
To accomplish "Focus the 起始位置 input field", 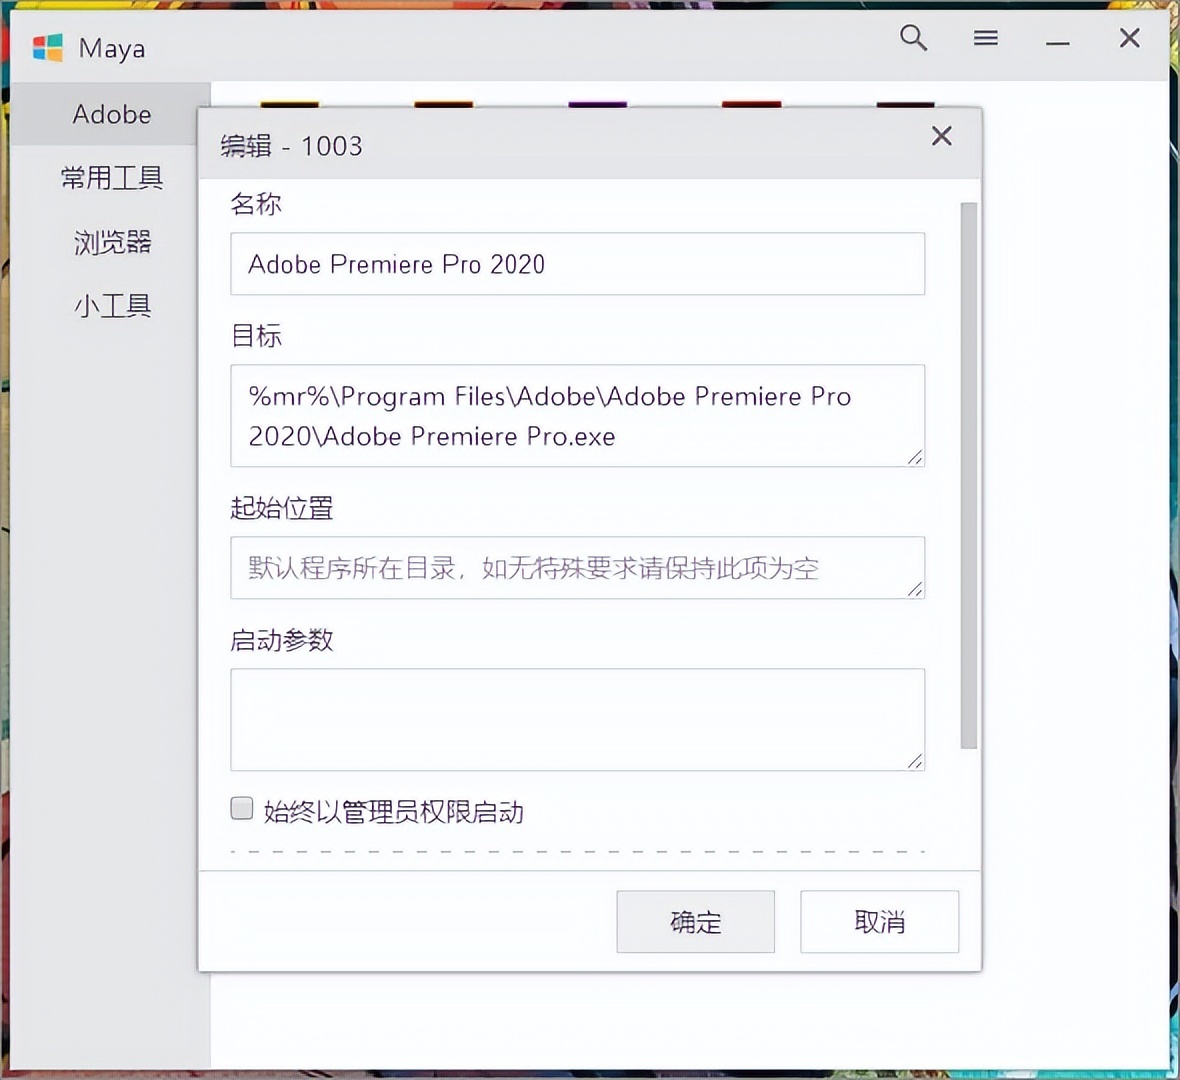I will click(x=577, y=567).
